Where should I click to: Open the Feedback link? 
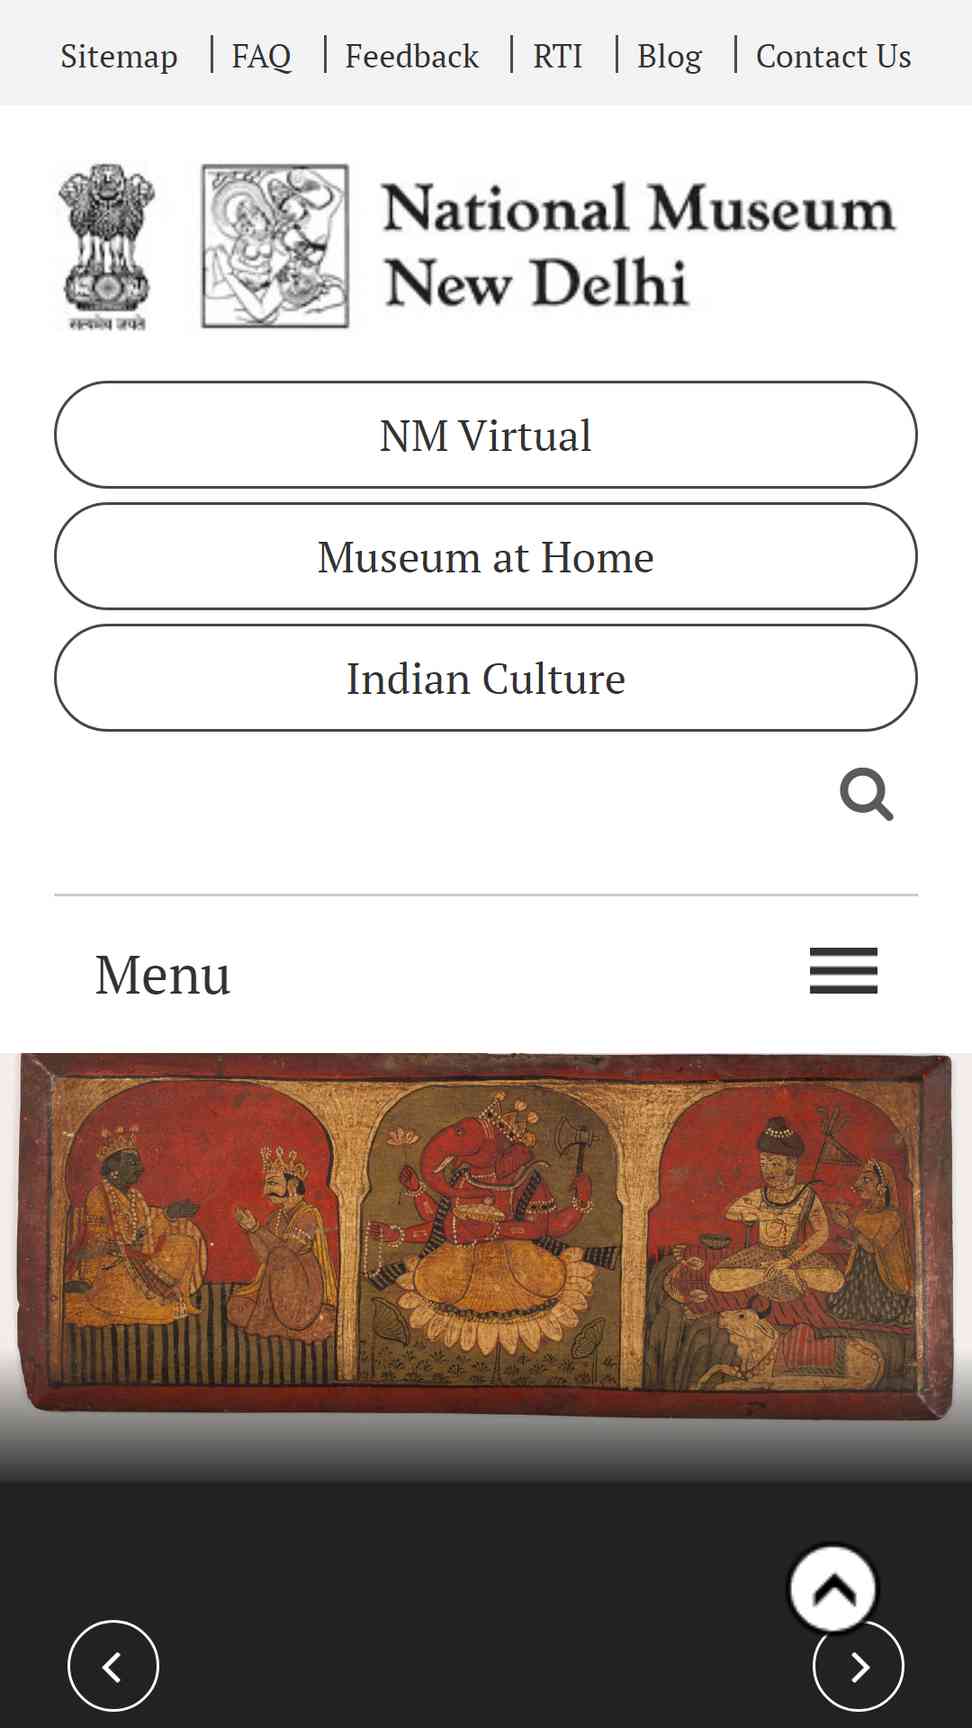pyautogui.click(x=412, y=56)
